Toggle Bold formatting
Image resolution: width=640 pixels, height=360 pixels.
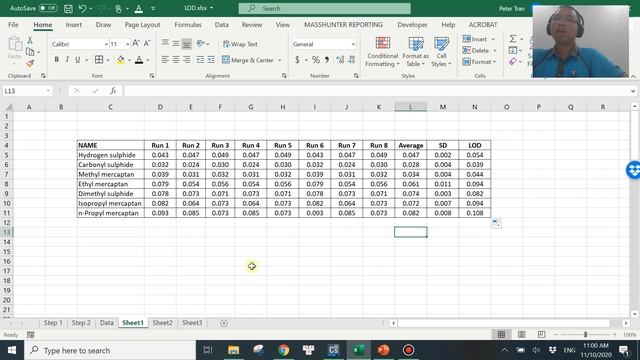point(56,60)
